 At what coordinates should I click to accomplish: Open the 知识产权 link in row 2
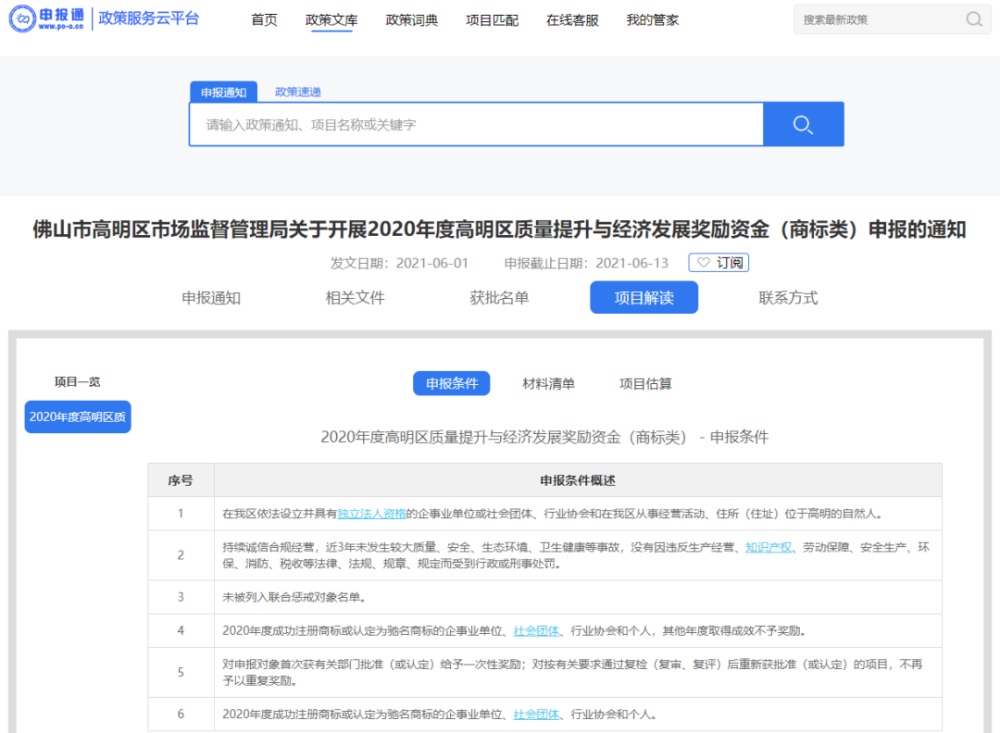click(x=768, y=547)
